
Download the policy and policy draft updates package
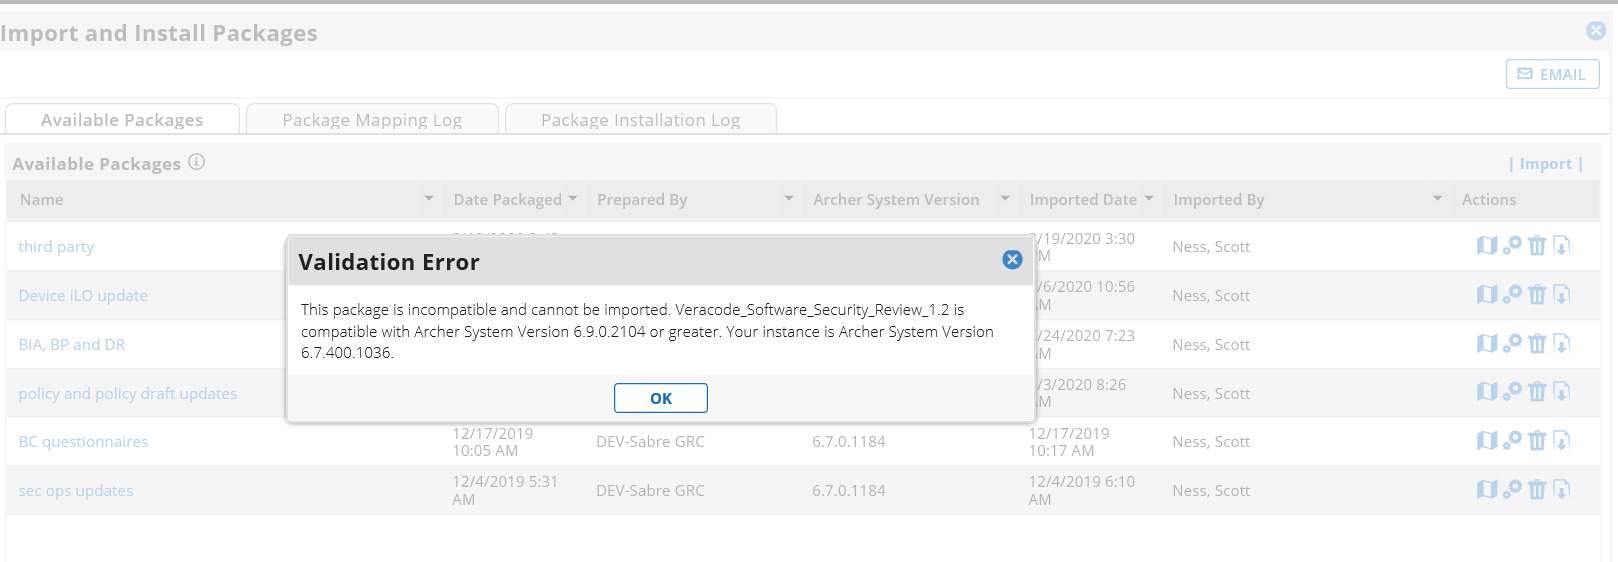coord(1561,392)
